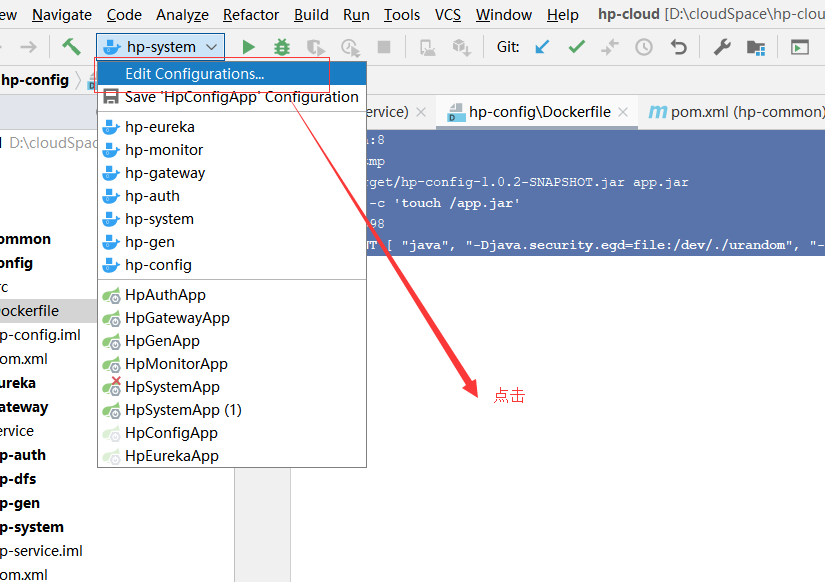Open the Code menu
The height and width of the screenshot is (582, 825).
tap(124, 15)
